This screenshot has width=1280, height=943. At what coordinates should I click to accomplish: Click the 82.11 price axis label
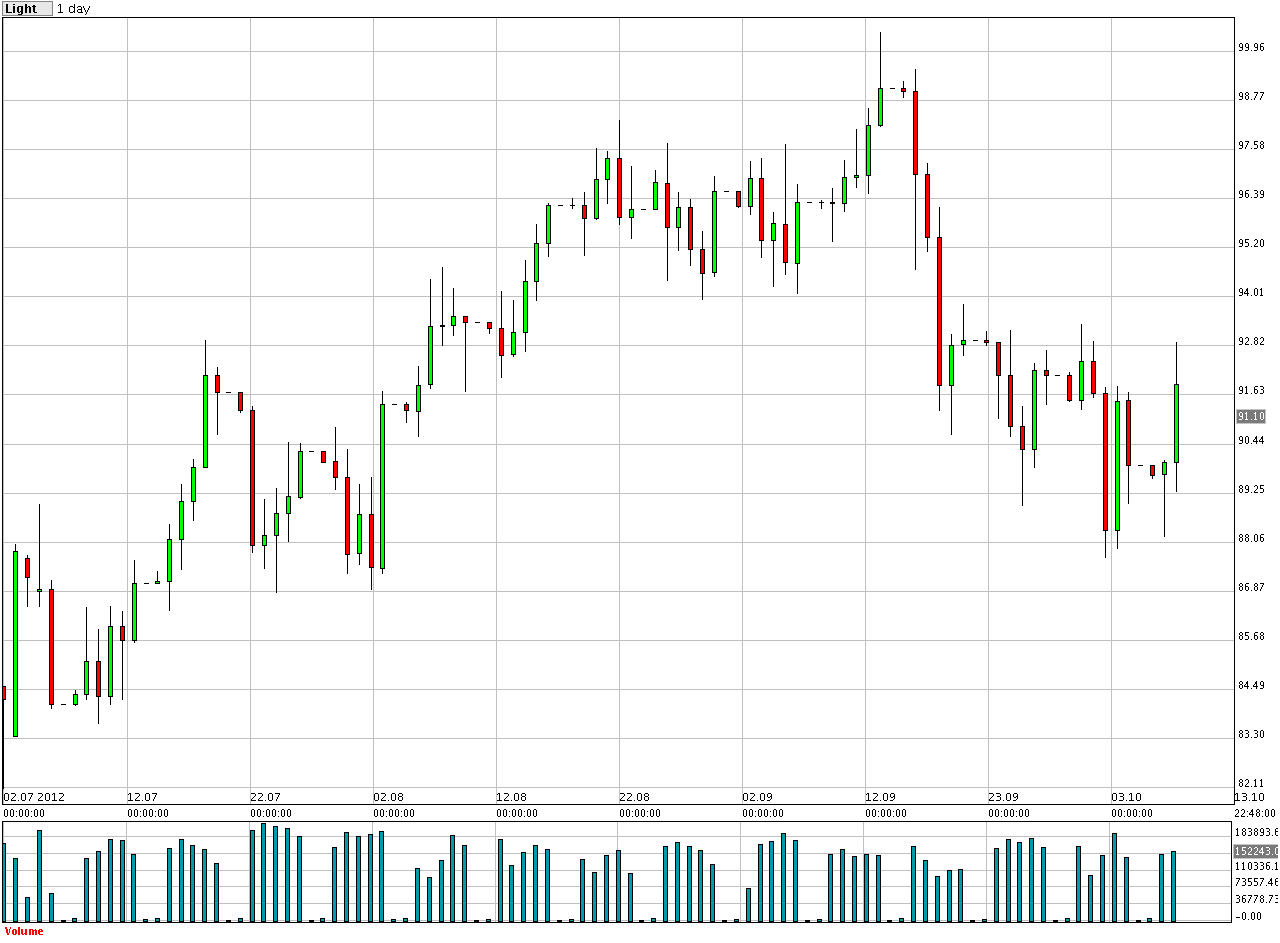coord(1252,783)
